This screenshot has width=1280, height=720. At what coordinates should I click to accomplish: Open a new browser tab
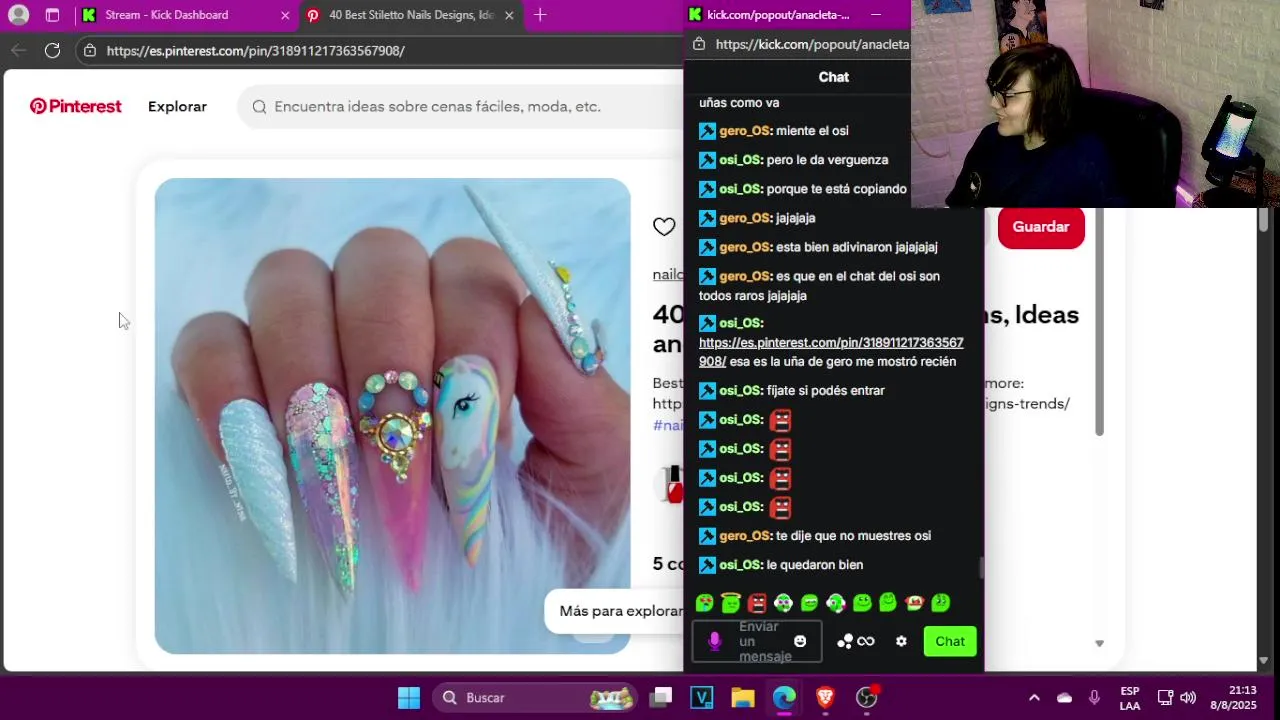click(540, 15)
